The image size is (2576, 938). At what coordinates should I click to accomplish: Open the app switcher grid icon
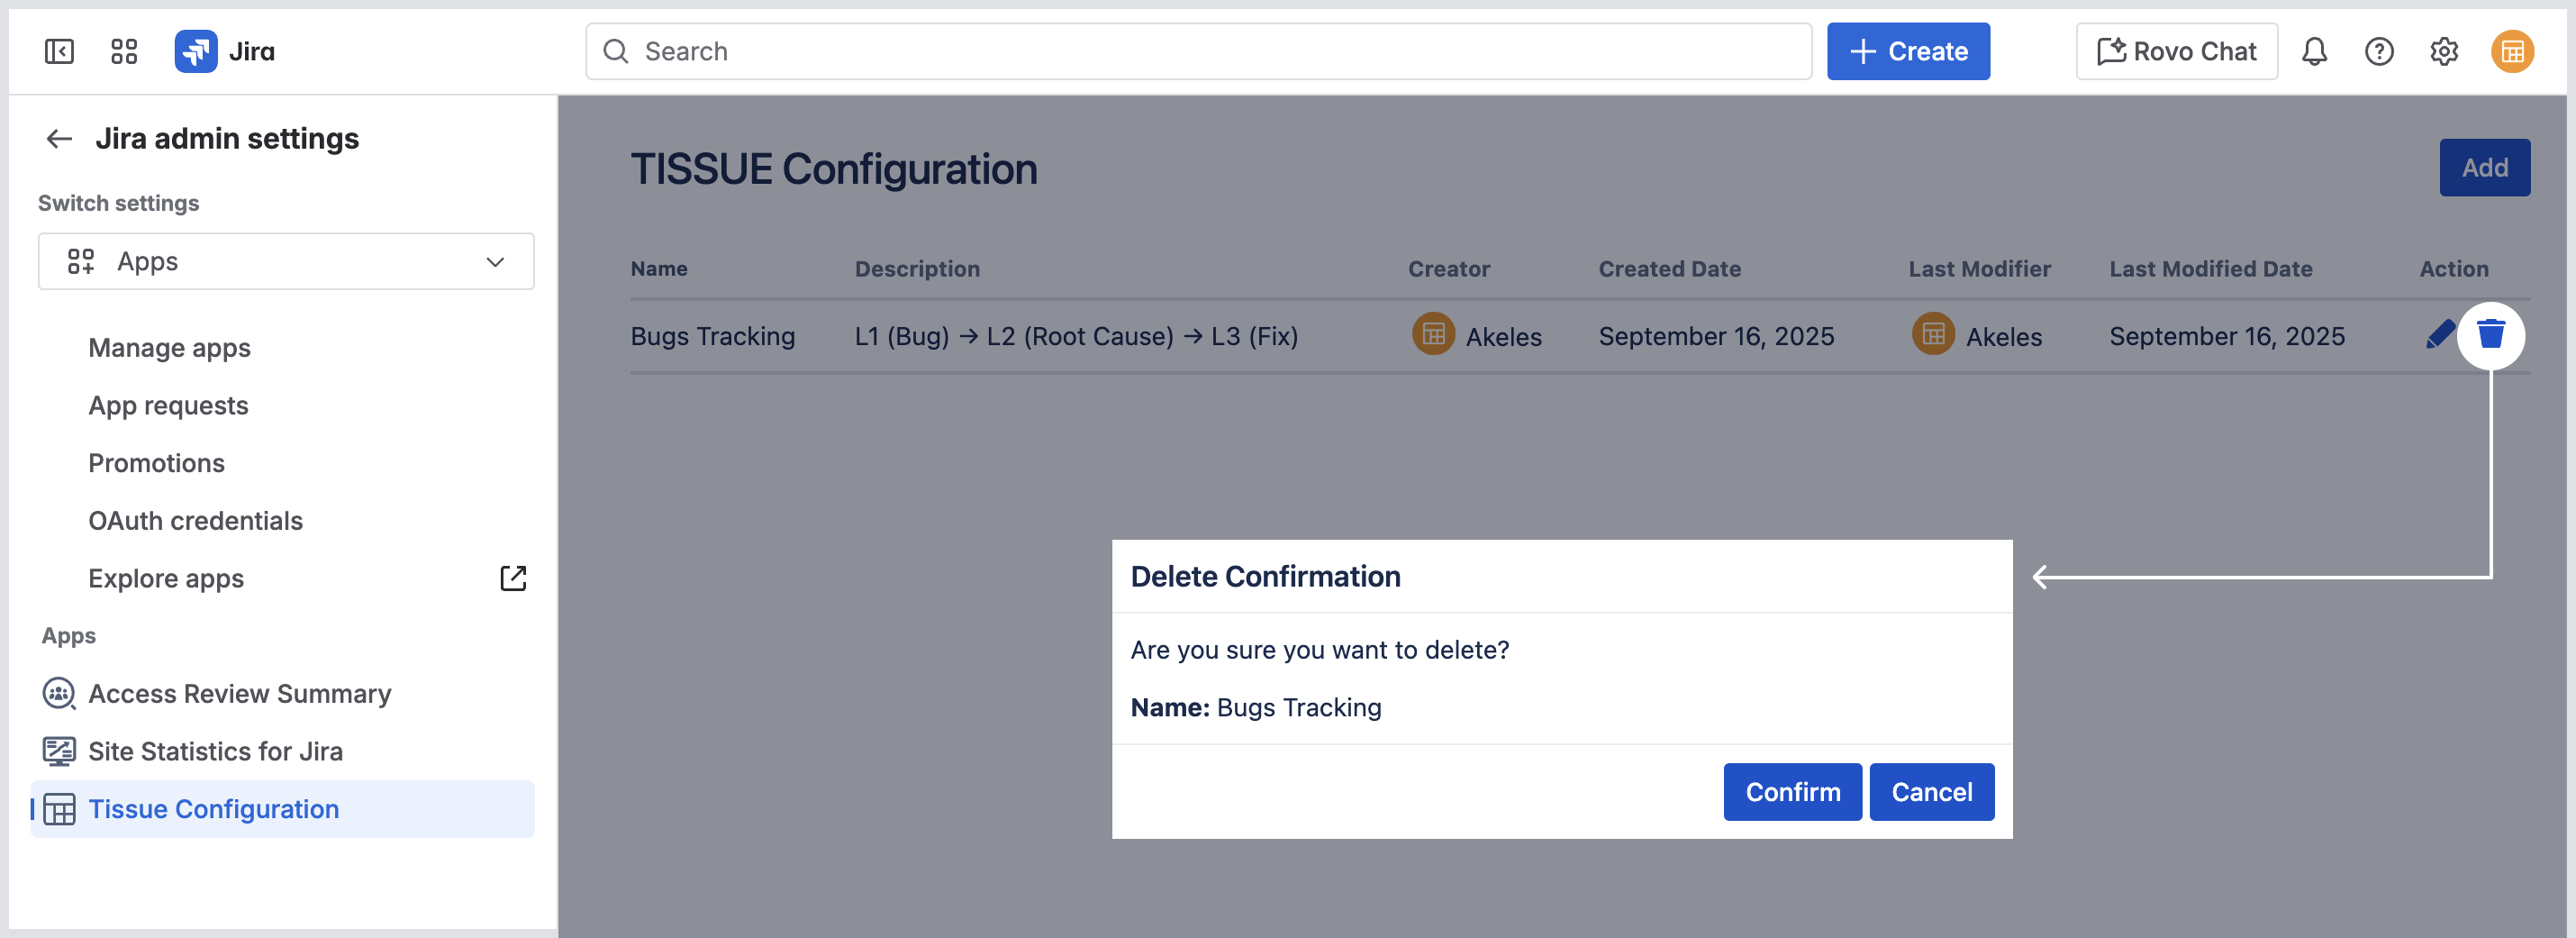tap(124, 51)
